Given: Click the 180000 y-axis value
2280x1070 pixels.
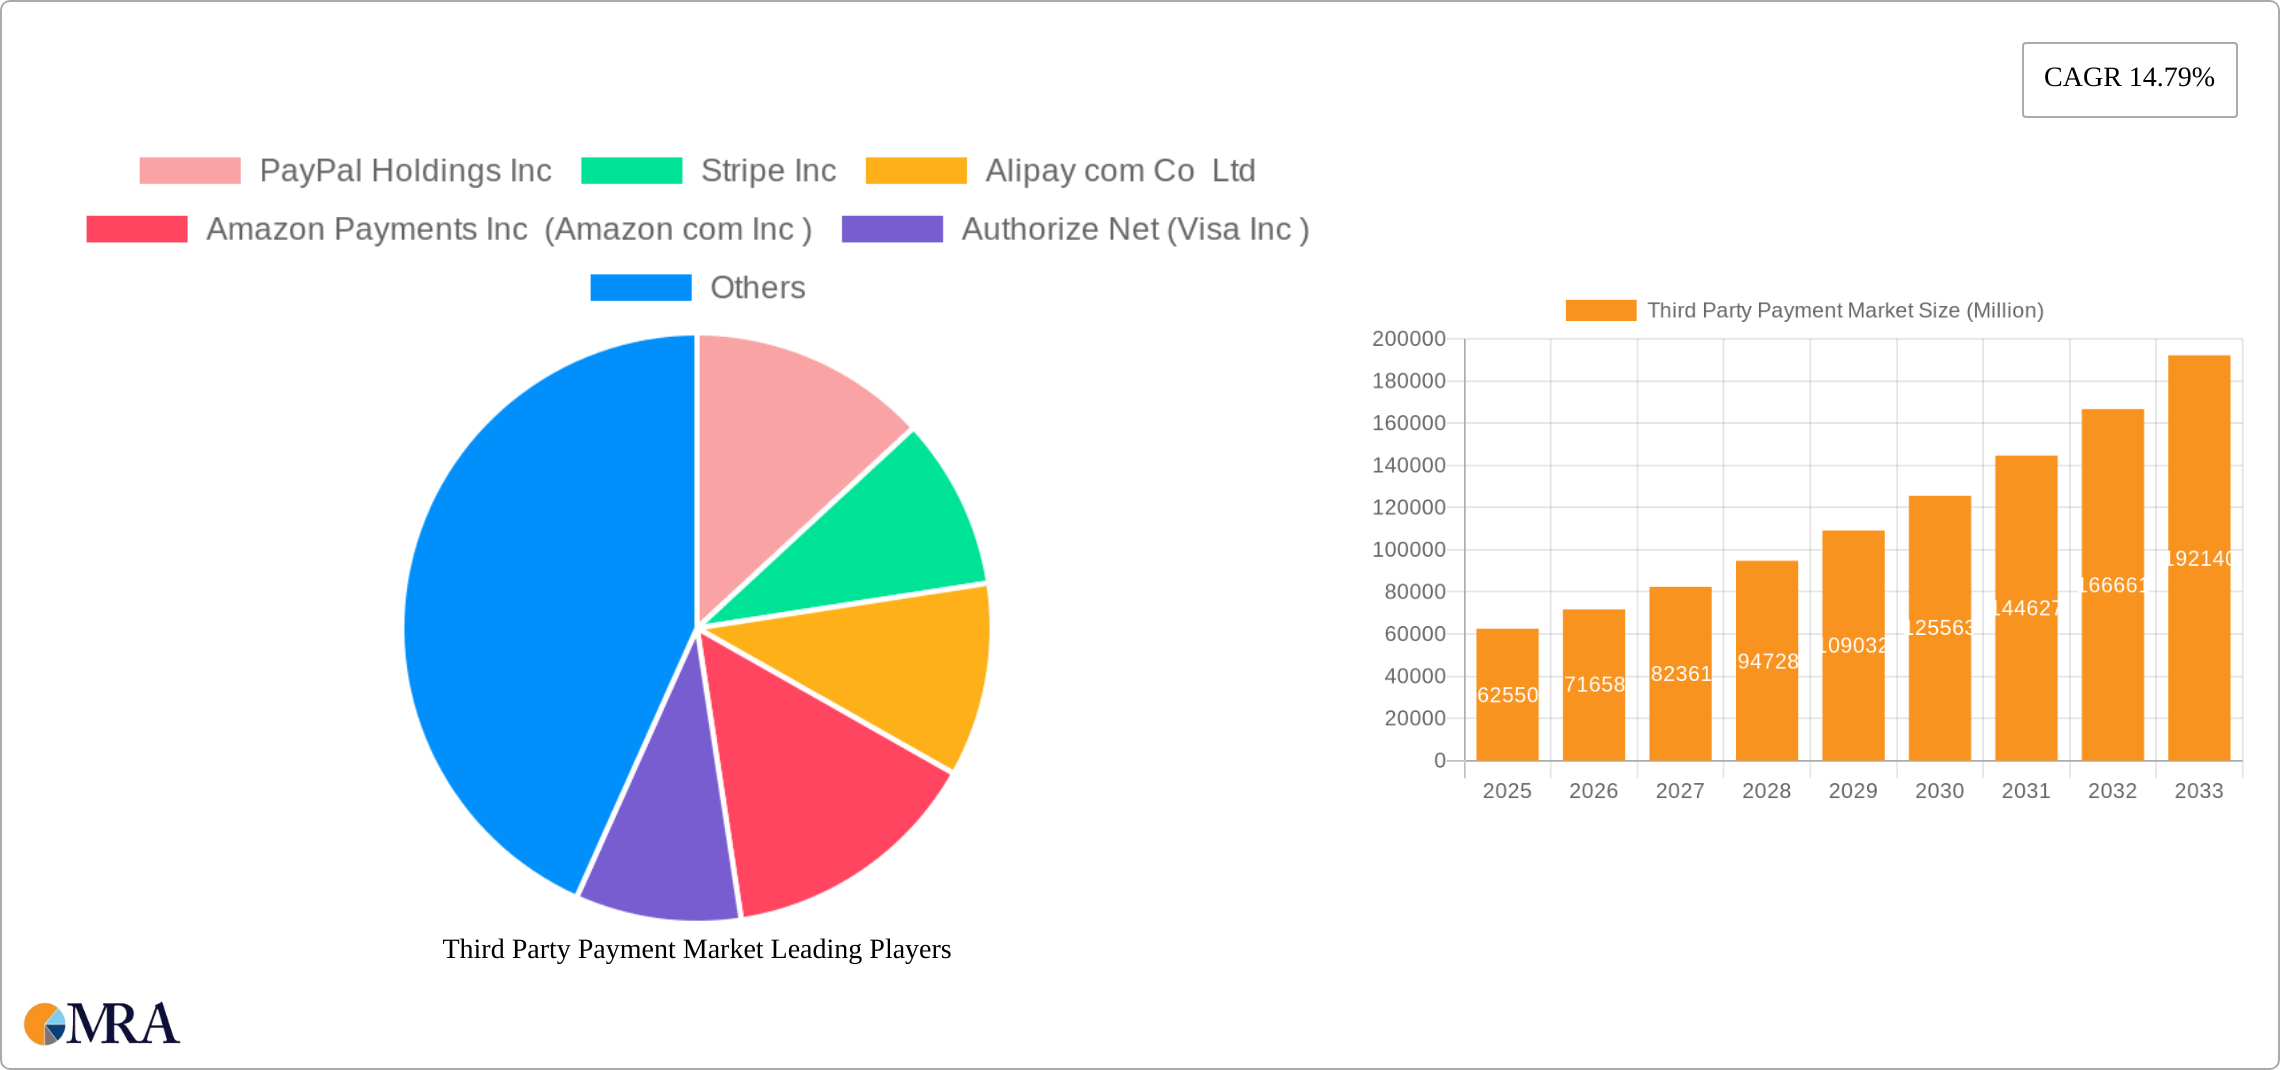Looking at the screenshot, I should (x=1409, y=381).
